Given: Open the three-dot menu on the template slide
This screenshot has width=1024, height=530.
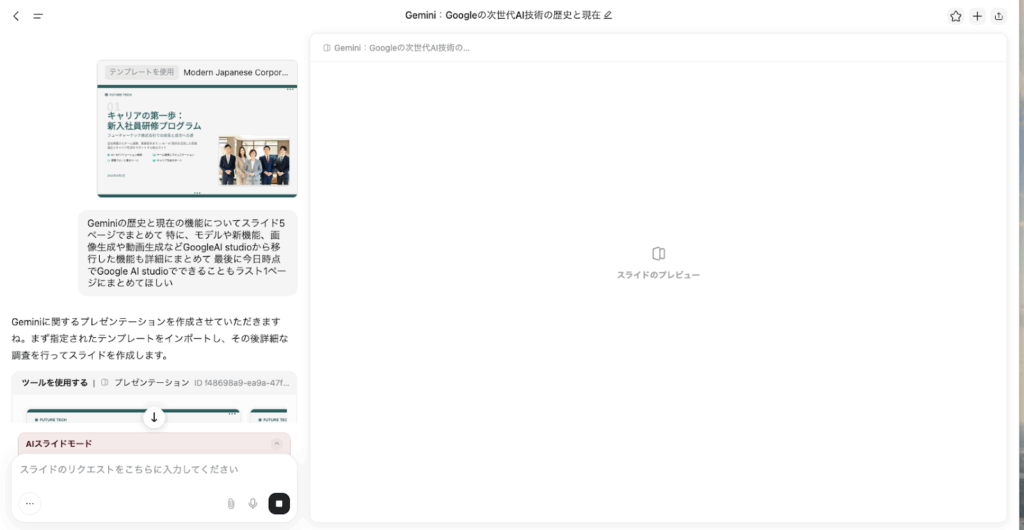Looking at the screenshot, I should (x=291, y=90).
